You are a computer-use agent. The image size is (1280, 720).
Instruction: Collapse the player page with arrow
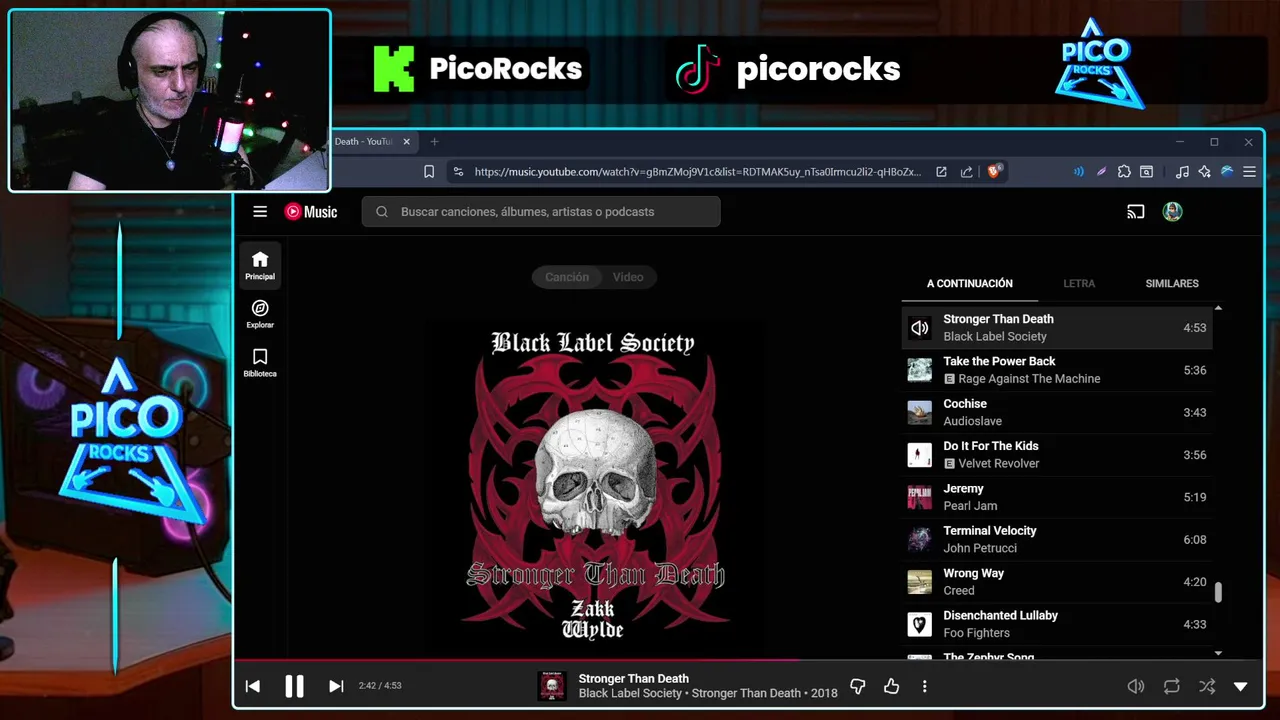click(1241, 686)
